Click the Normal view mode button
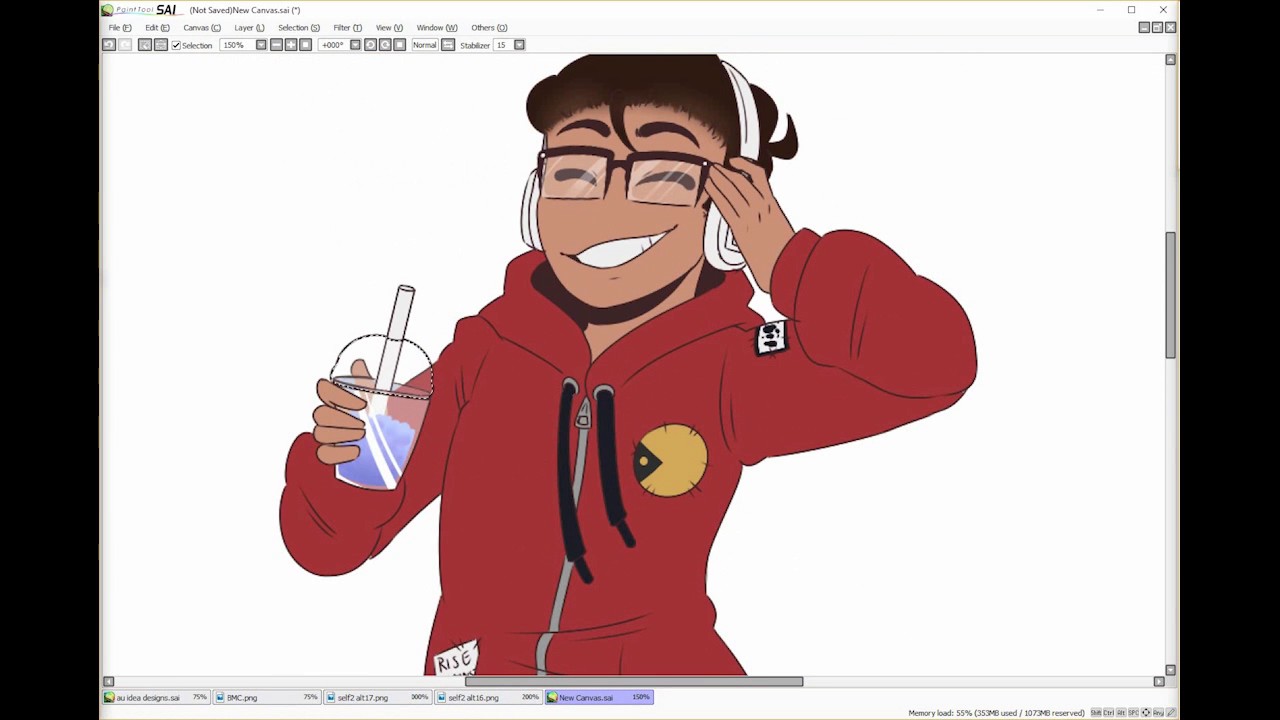Screen dimensions: 1280x720 pyautogui.click(x=425, y=45)
